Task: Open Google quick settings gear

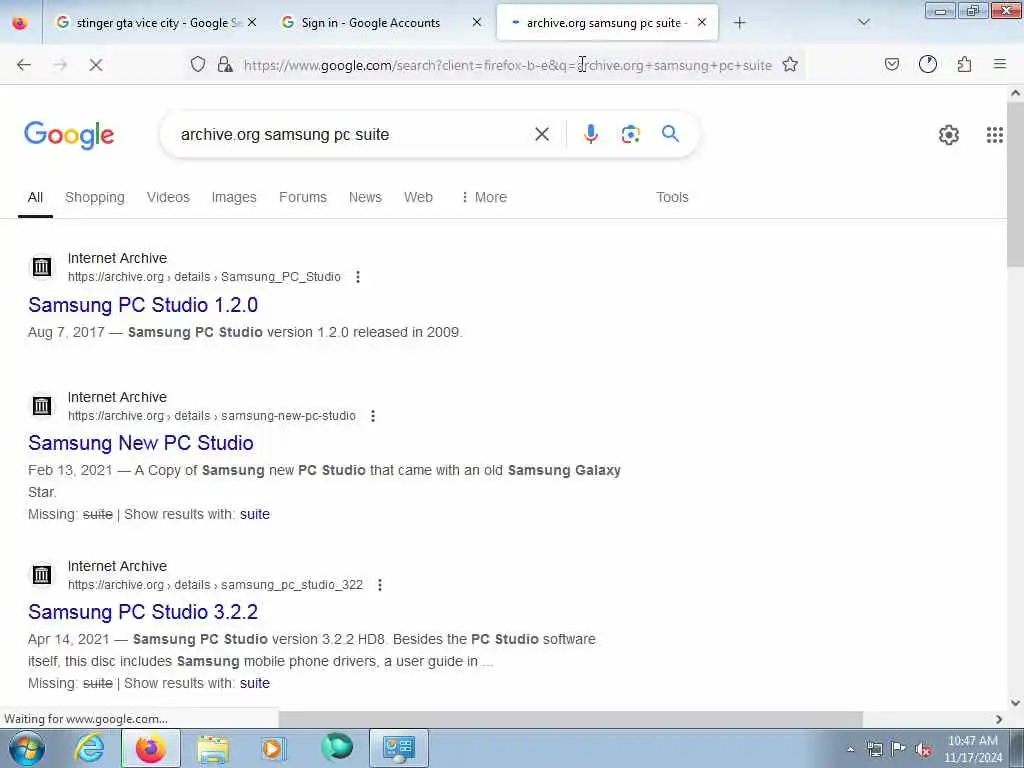Action: click(948, 135)
